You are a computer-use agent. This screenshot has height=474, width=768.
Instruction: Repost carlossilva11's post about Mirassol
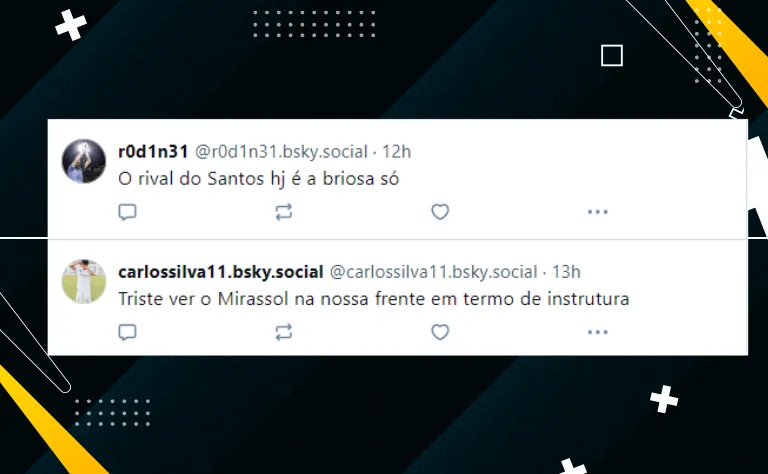pos(284,332)
